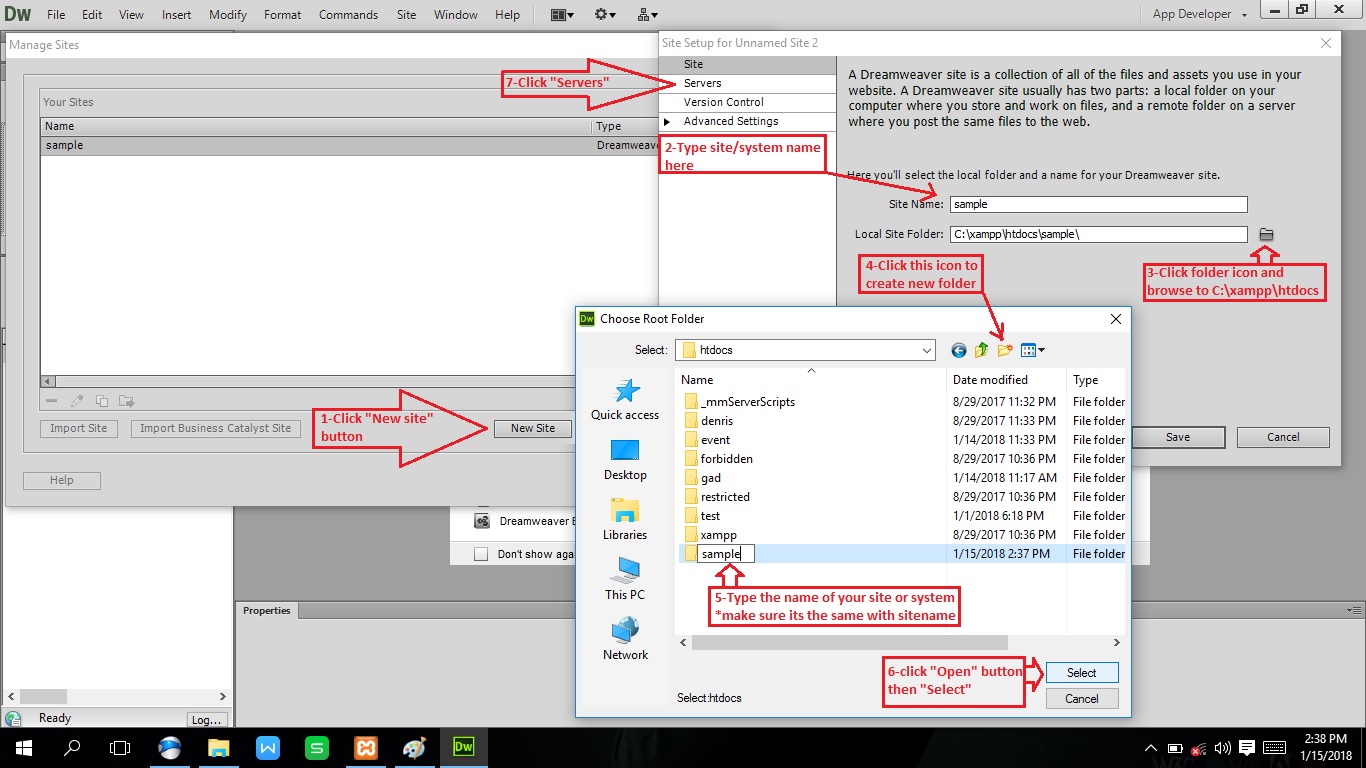Click Save in Site Setup dialog

pyautogui.click(x=1178, y=437)
